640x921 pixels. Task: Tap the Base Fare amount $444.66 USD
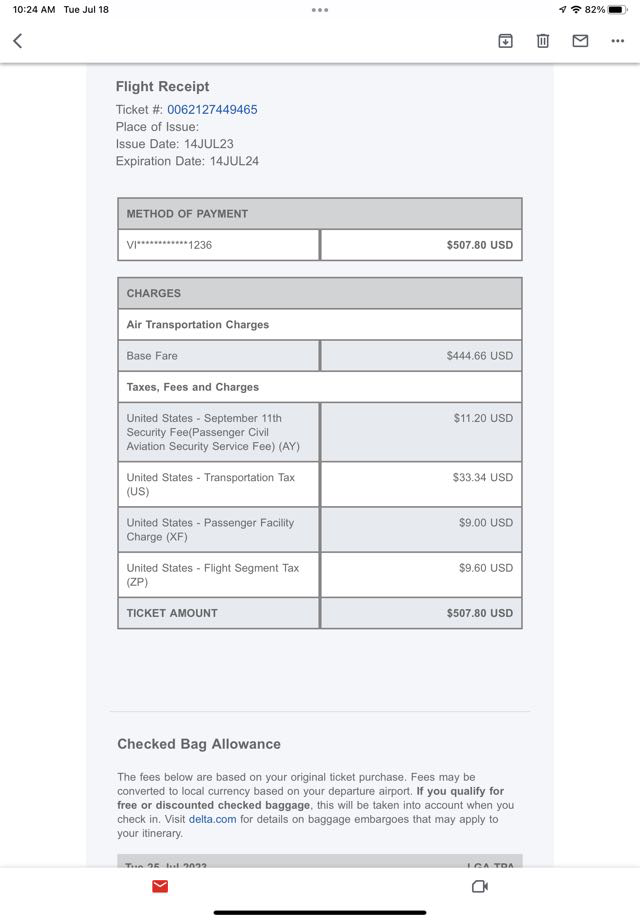(479, 356)
